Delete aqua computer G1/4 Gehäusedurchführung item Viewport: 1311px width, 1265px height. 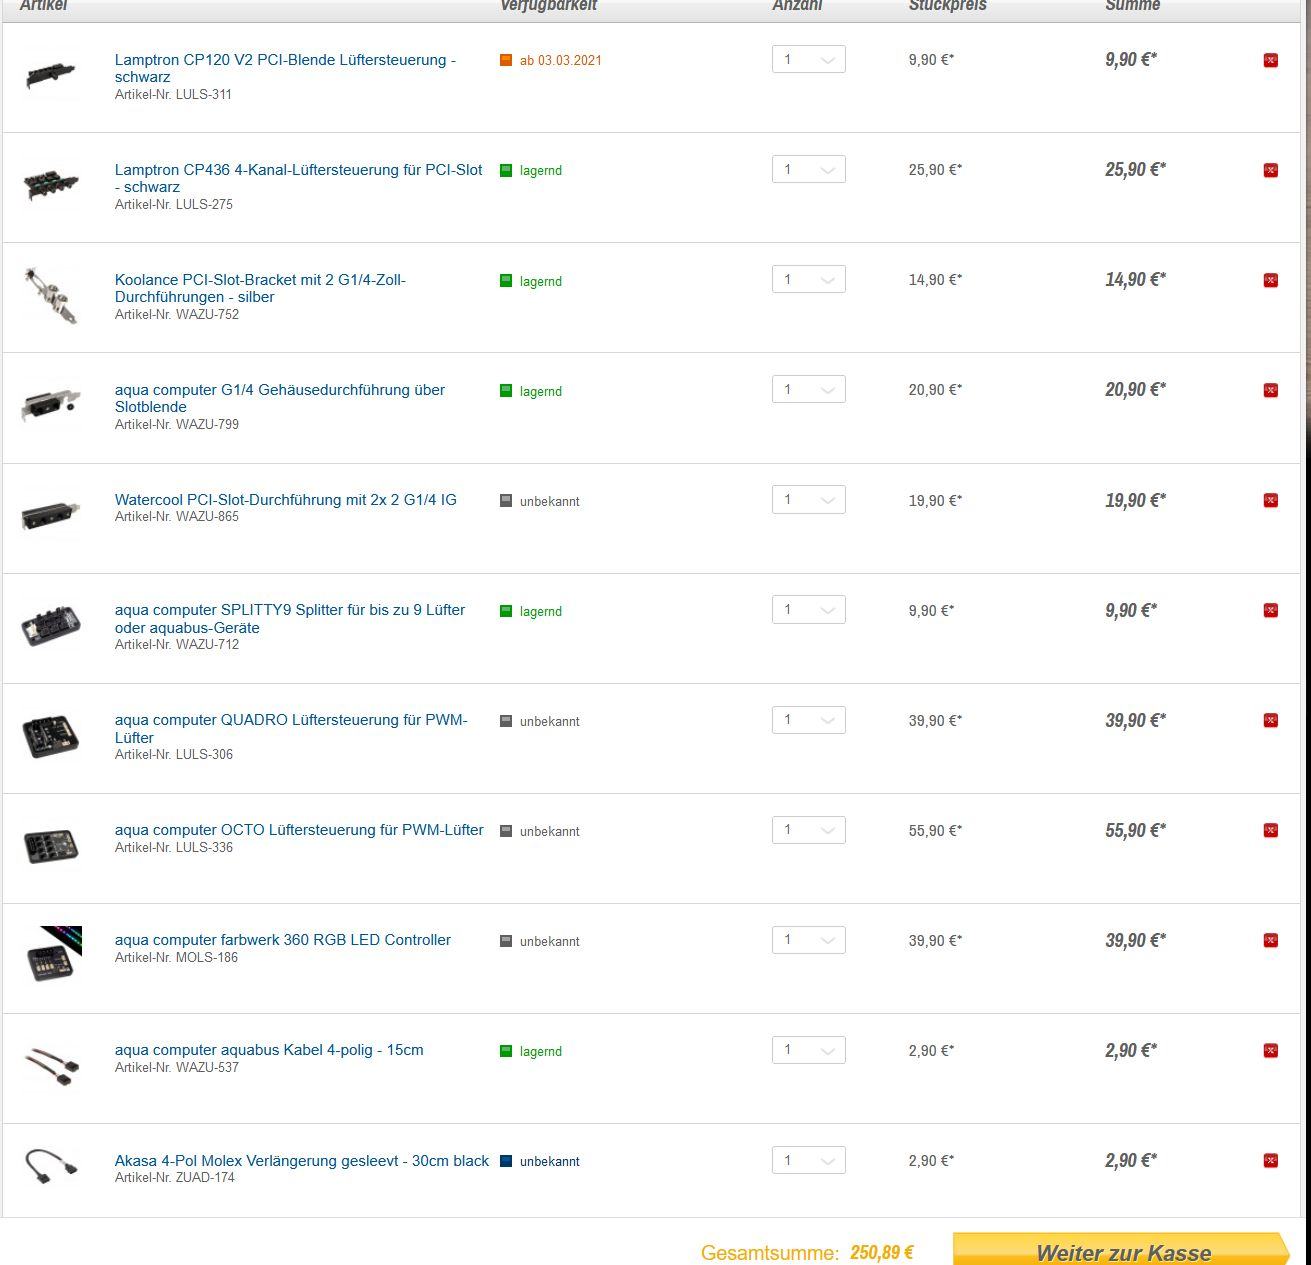pos(1270,390)
